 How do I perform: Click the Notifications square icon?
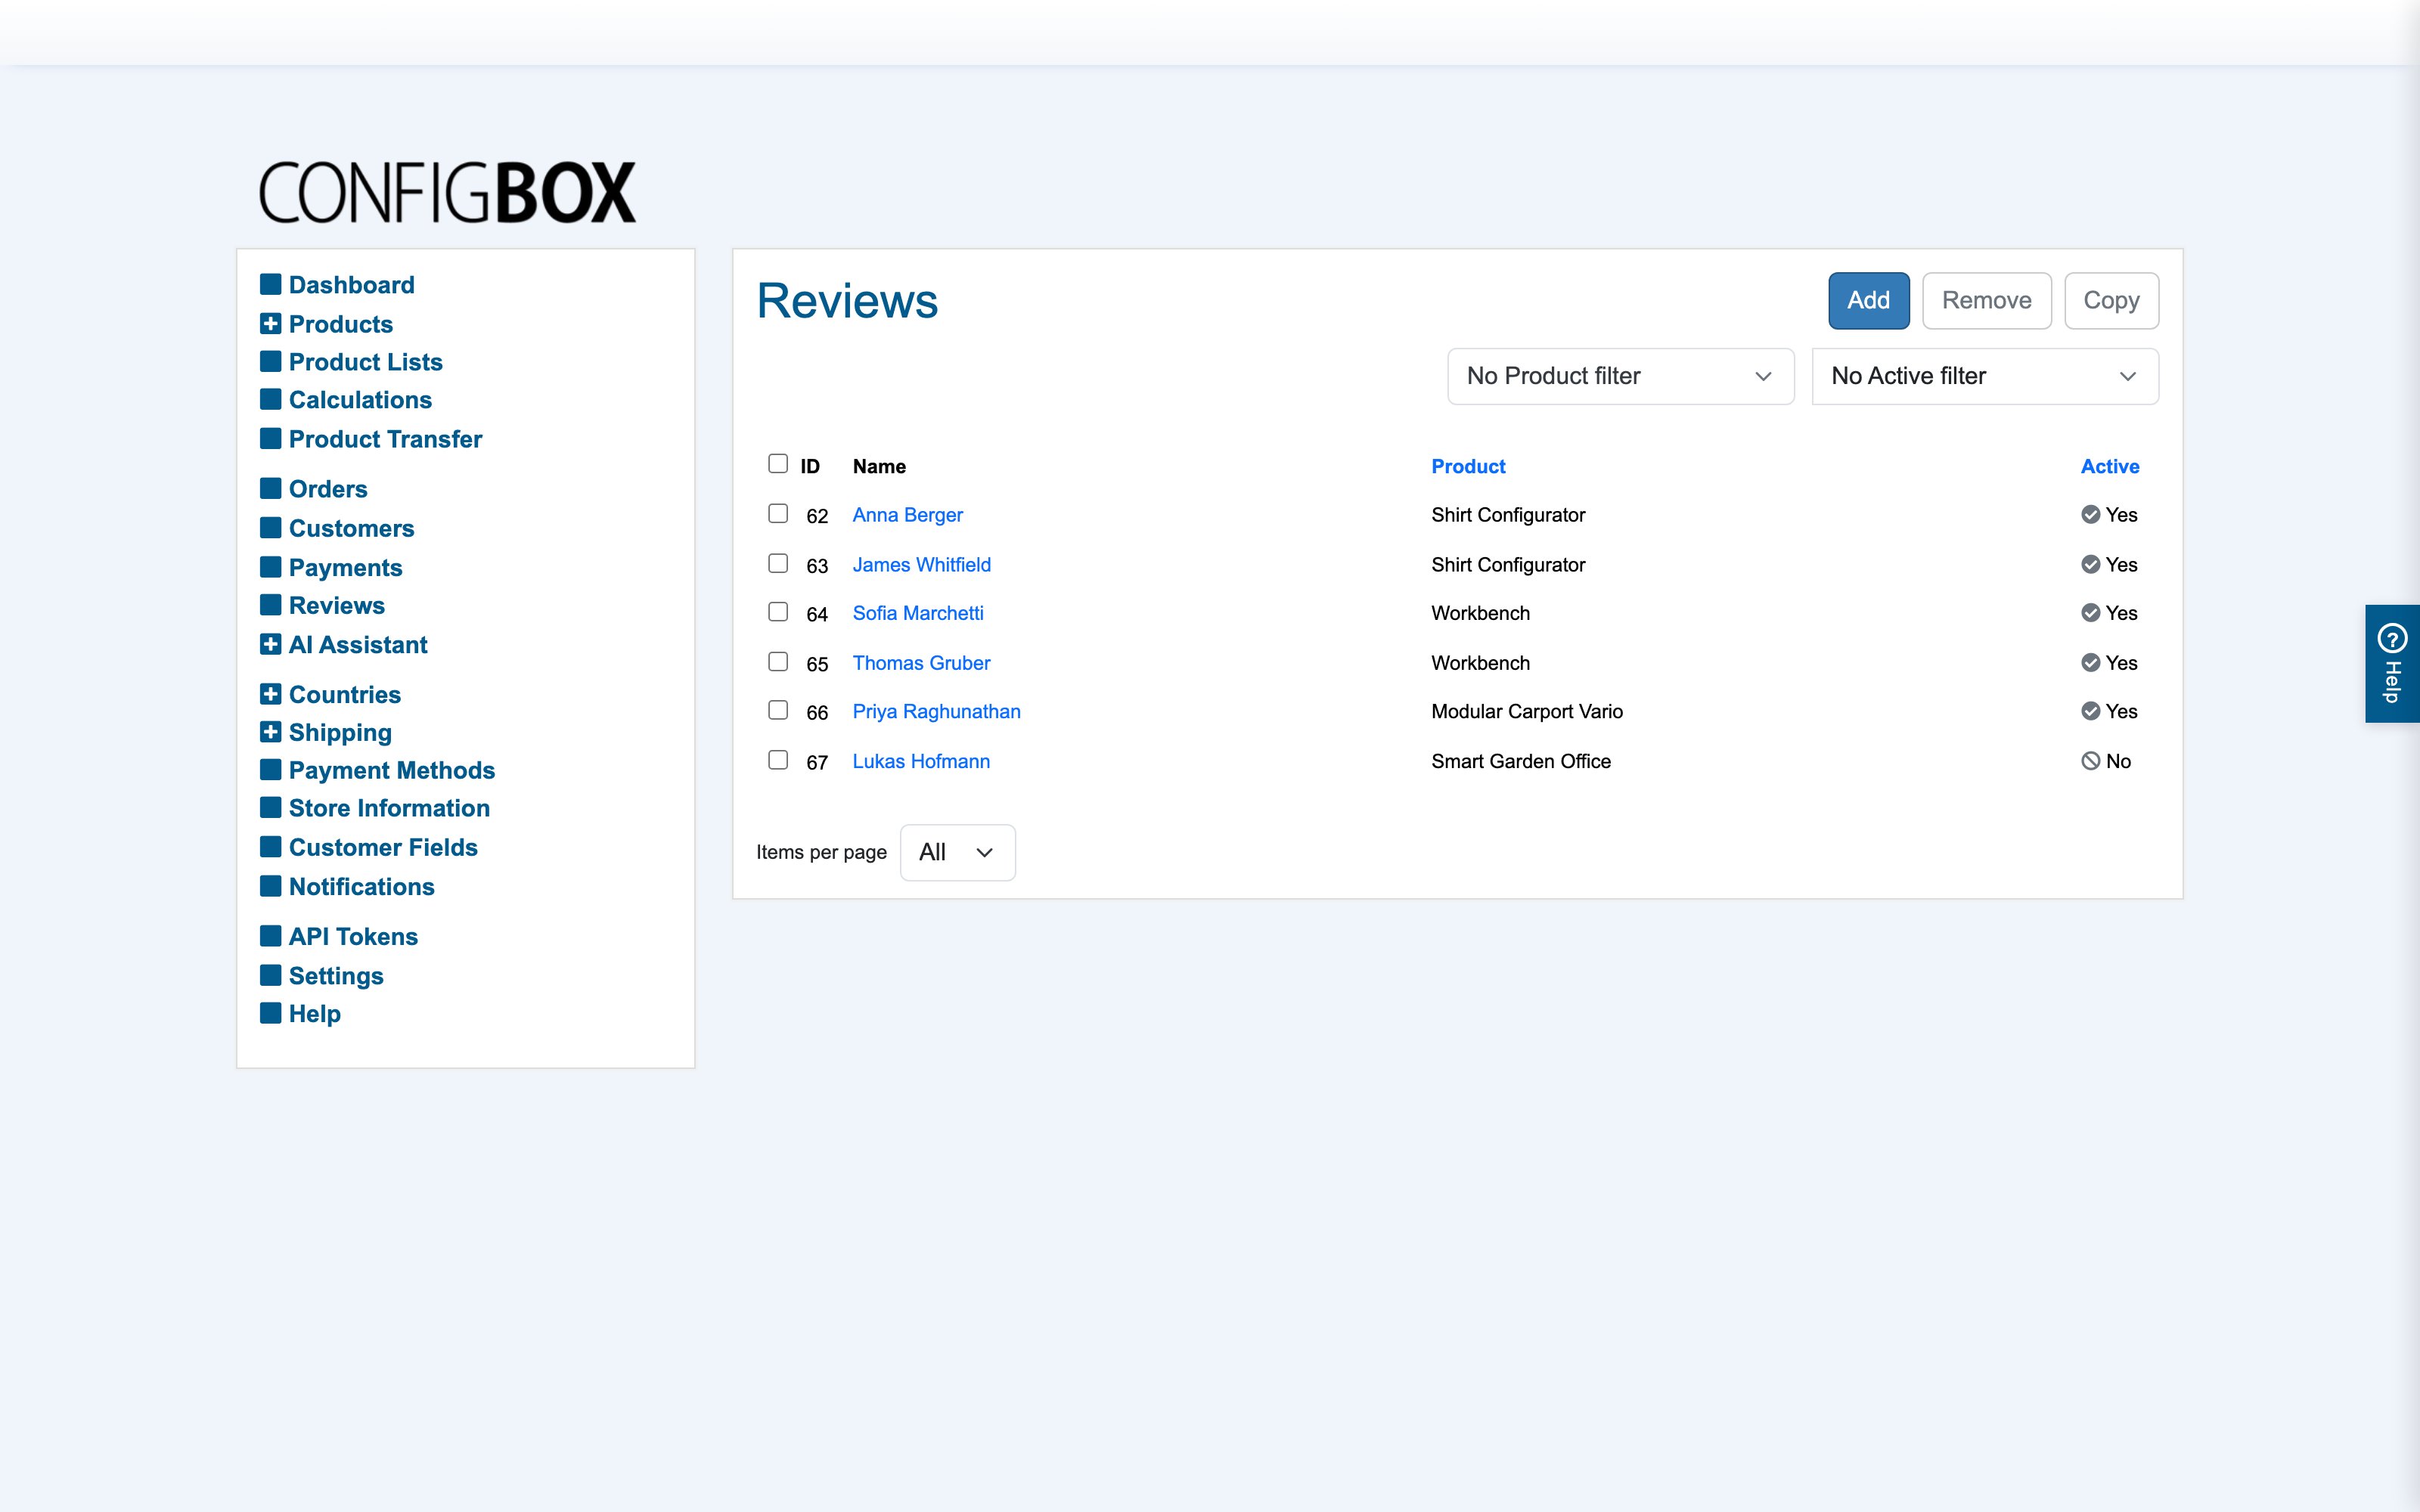point(270,885)
